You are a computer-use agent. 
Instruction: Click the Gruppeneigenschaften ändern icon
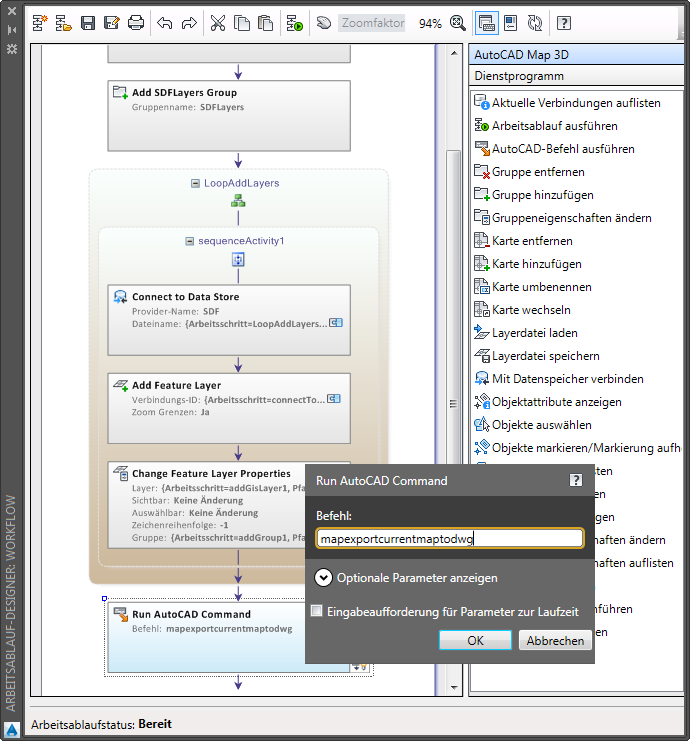pyautogui.click(x=482, y=217)
